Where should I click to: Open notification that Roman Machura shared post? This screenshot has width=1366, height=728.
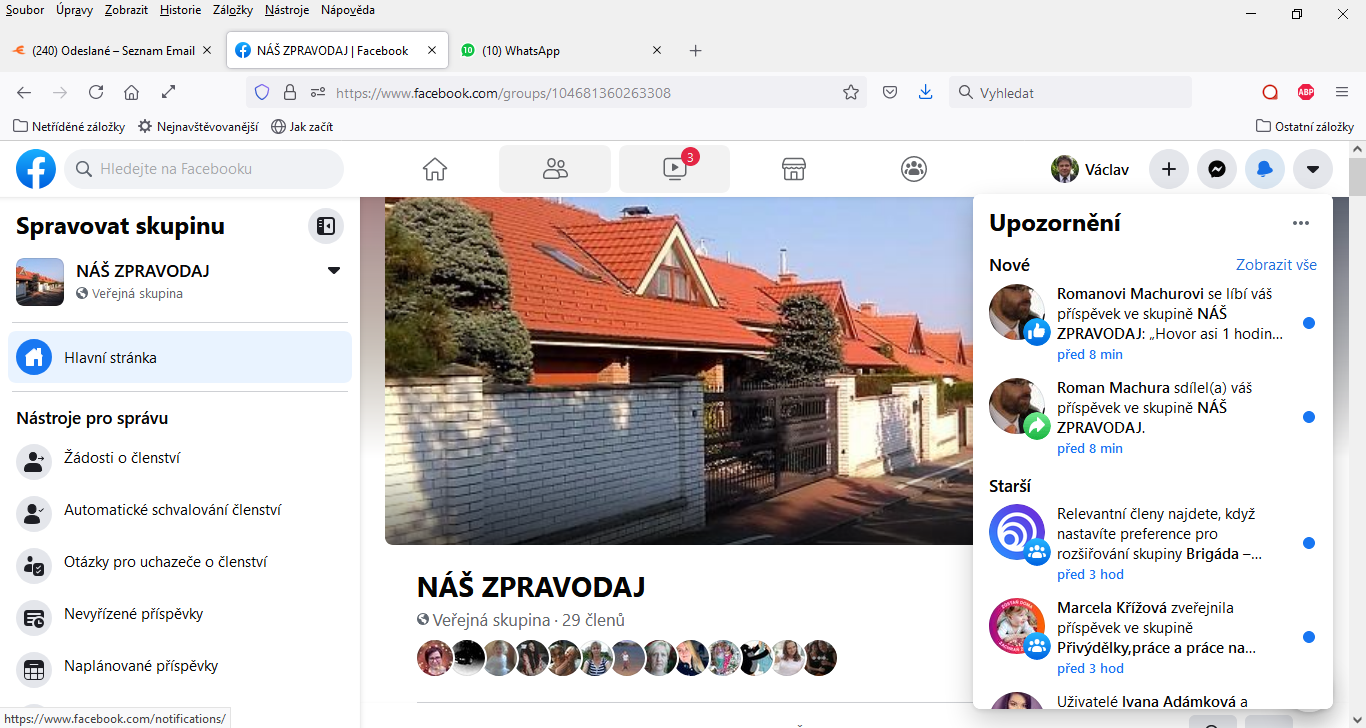coord(1152,417)
